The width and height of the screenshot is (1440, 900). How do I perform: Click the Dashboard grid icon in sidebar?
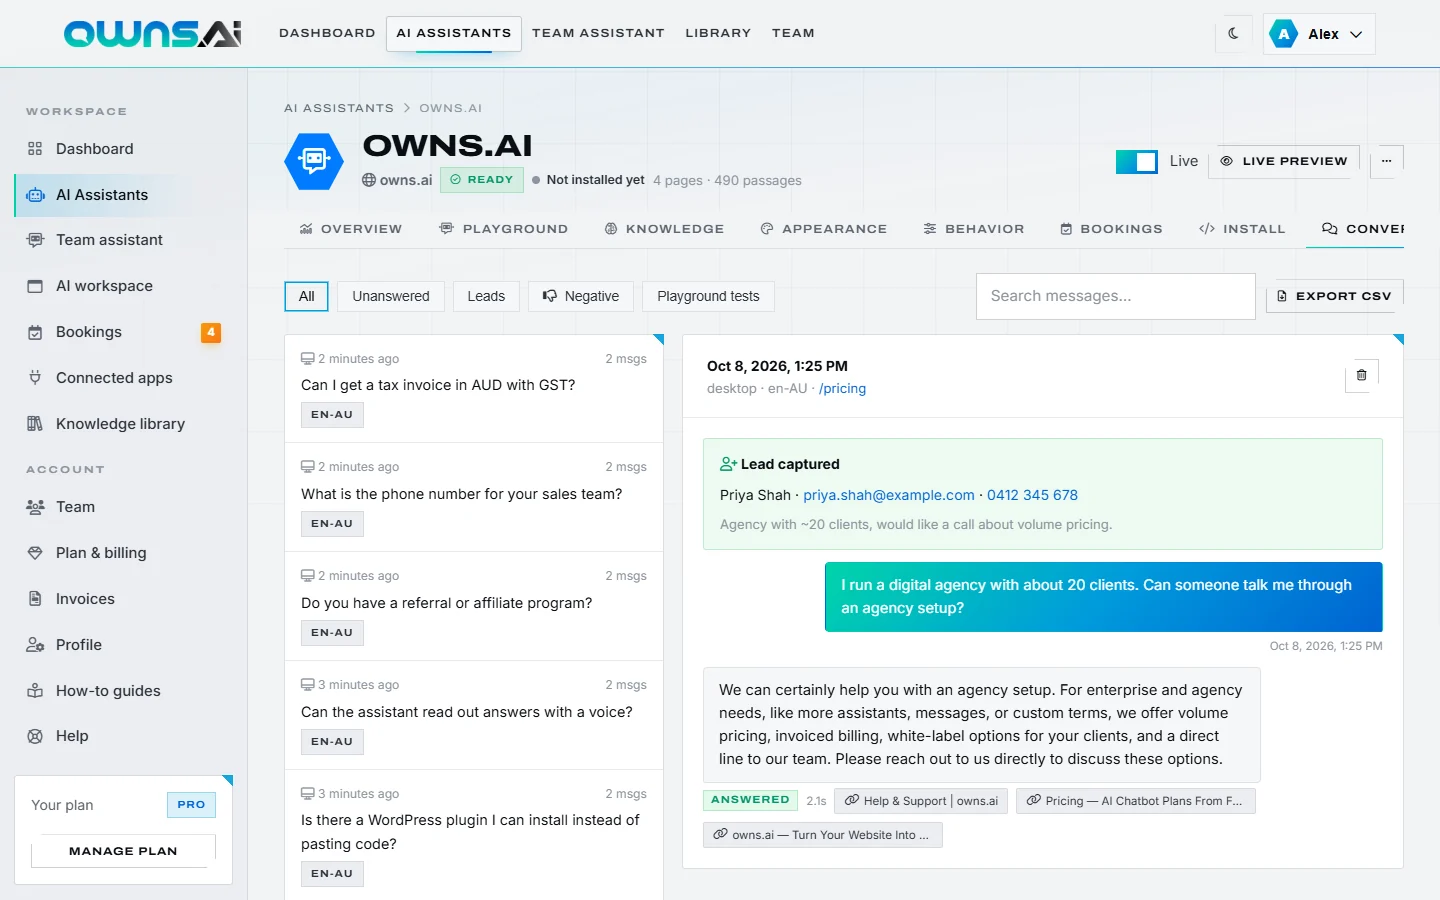[x=35, y=149]
